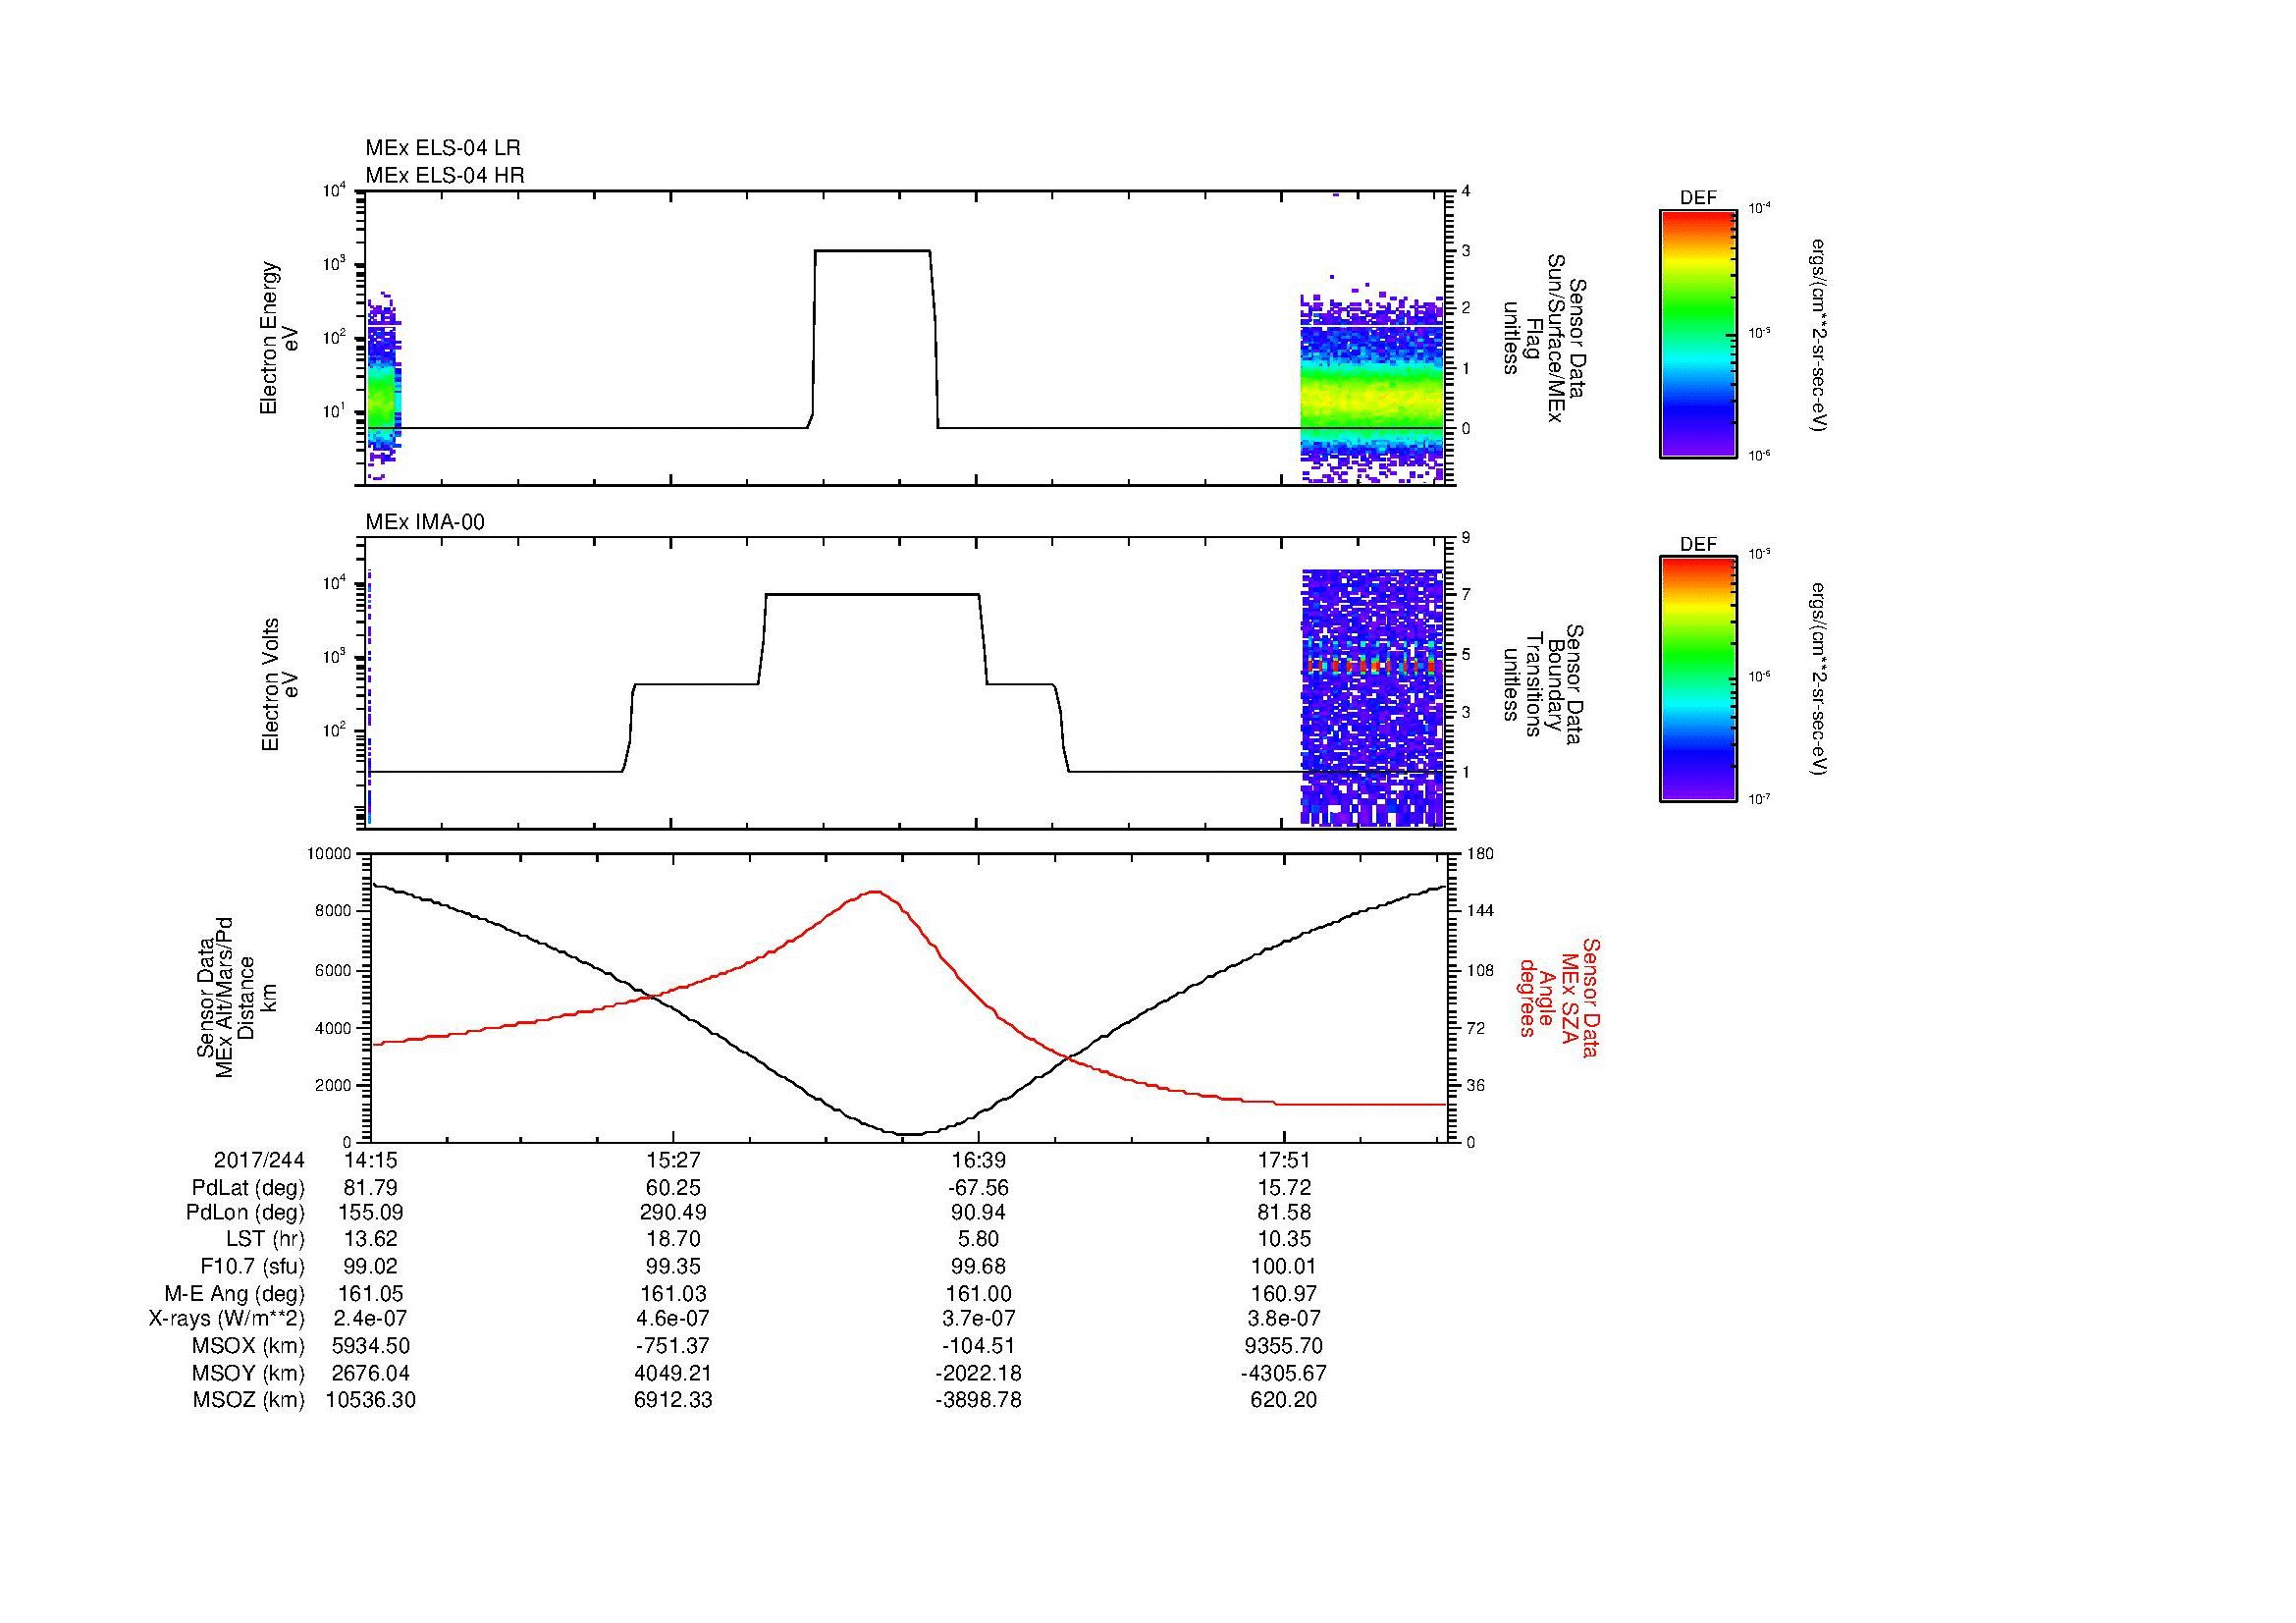The image size is (2296, 1623).
Task: Click the PdLon (deg) row label
Action: (246, 1213)
